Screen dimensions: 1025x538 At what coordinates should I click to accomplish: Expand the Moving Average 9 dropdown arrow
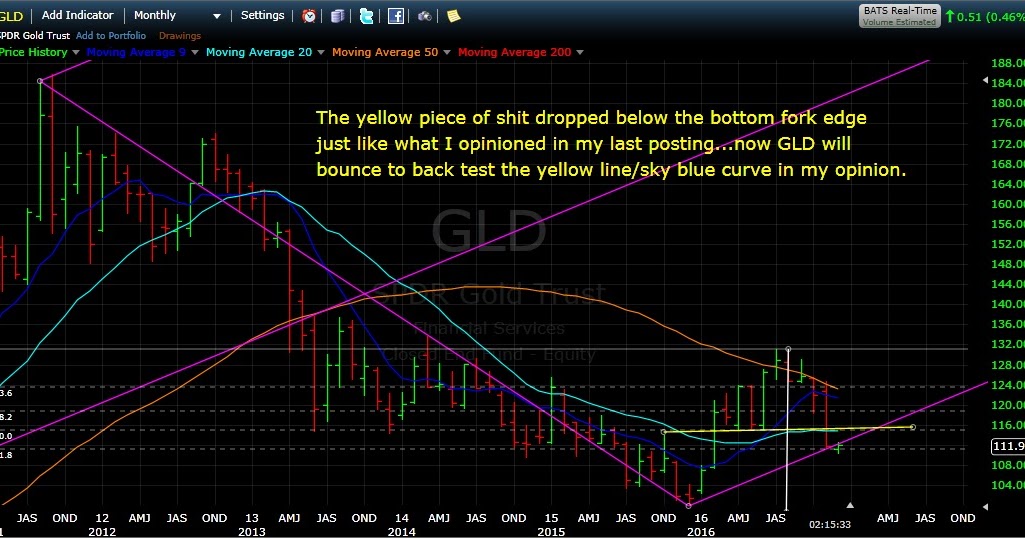(x=195, y=52)
